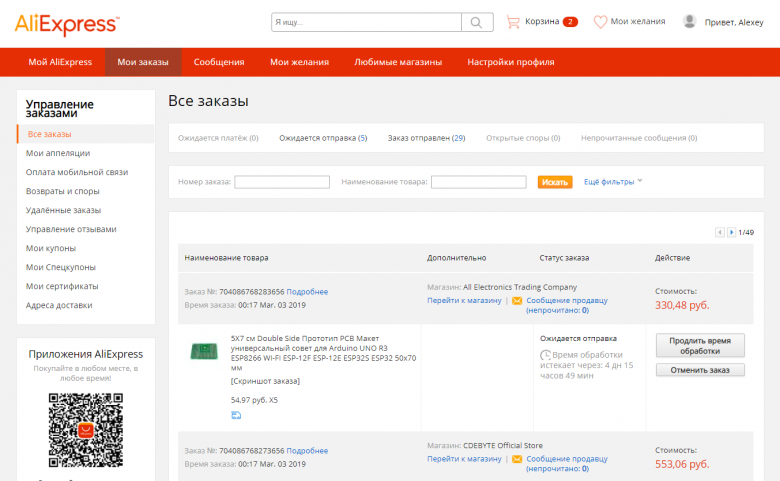
Task: Select the 'Заказ отправлен (29)' tab
Action: pos(426,138)
